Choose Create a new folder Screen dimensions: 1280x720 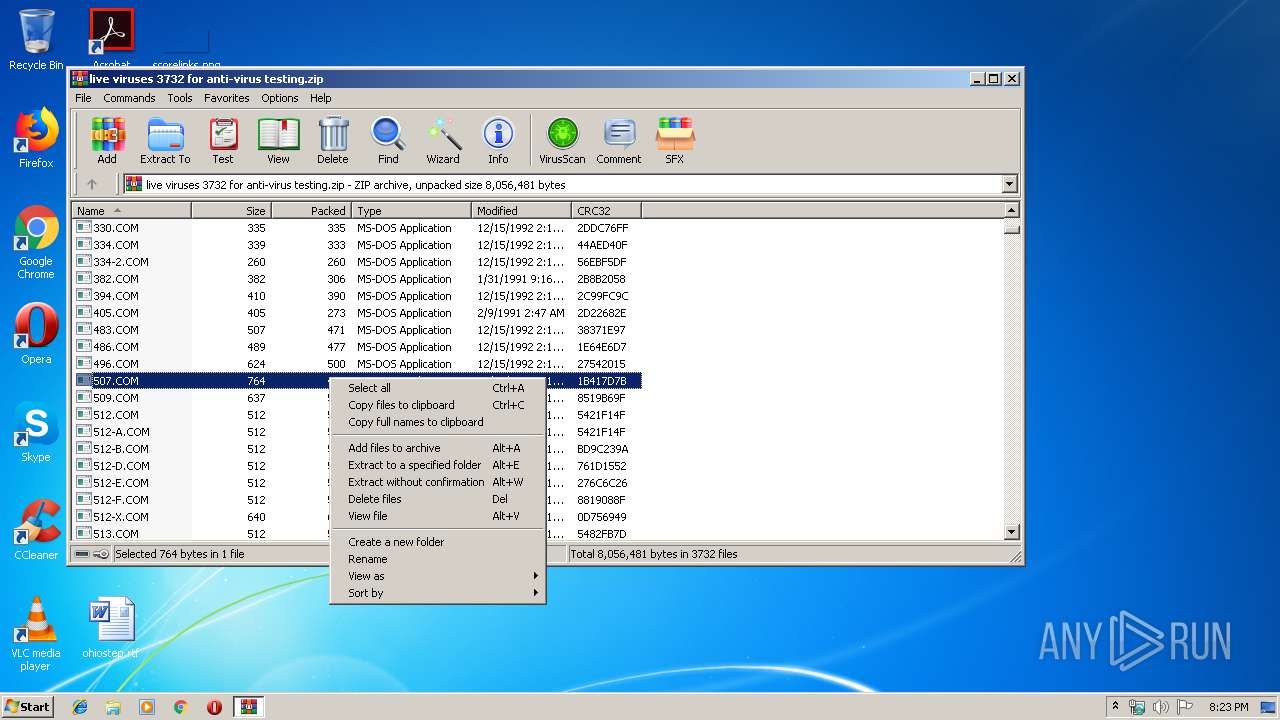coord(437,542)
